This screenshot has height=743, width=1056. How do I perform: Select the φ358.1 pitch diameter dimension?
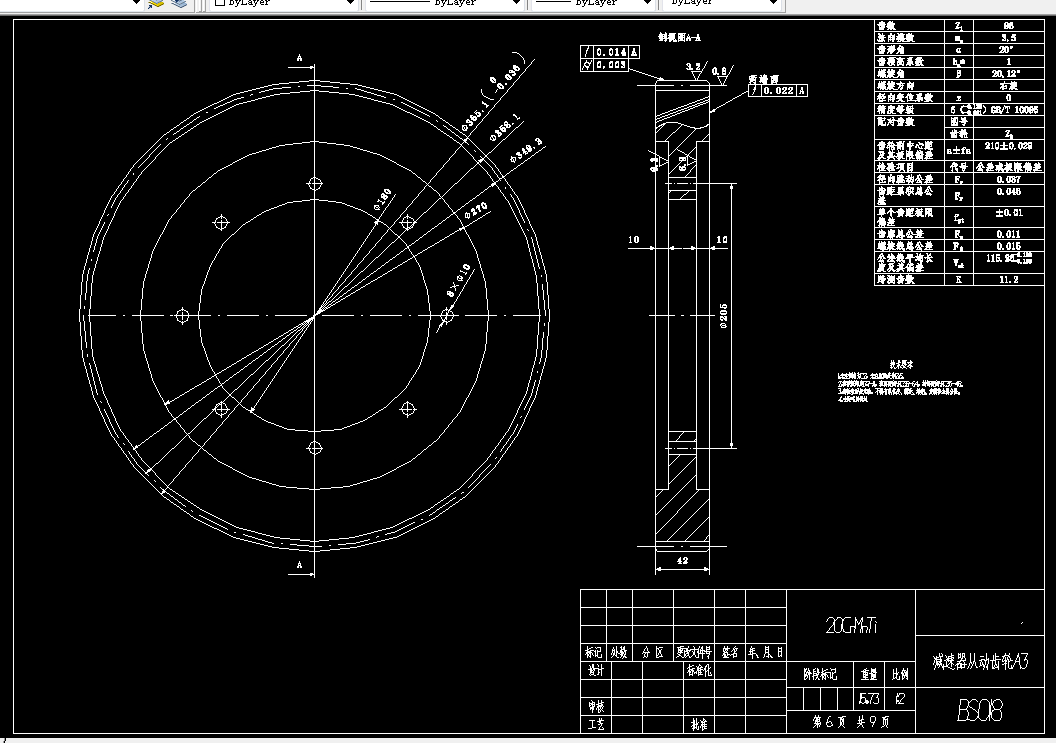504,127
